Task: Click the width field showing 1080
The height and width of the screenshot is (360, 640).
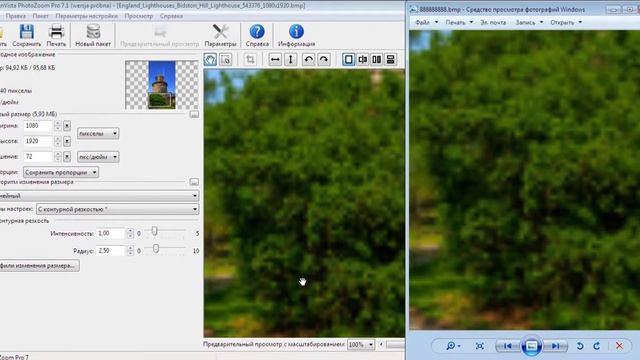Action: tap(38, 126)
